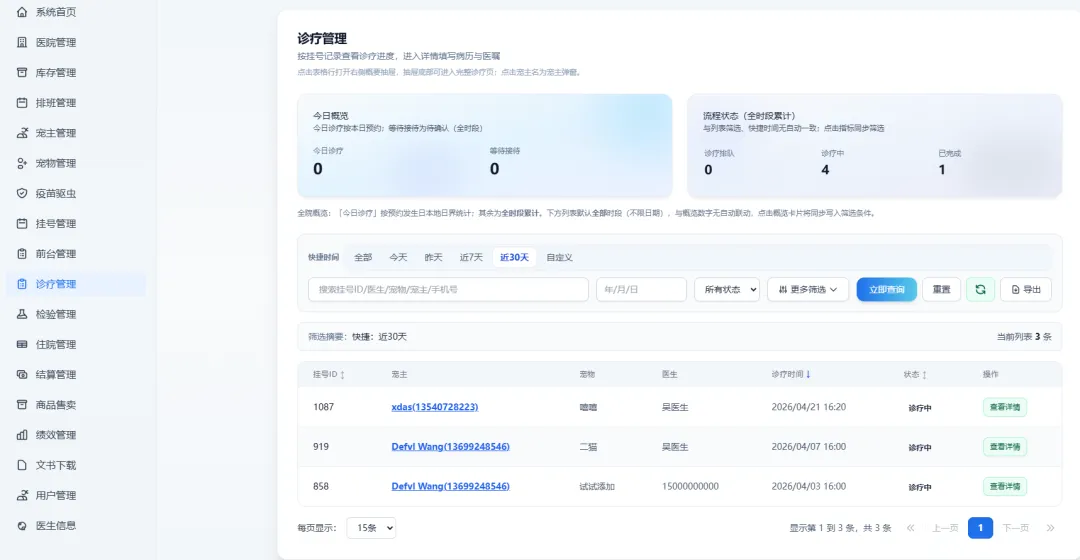Click the 医院管理 building icon
The height and width of the screenshot is (560, 1080).
point(22,42)
